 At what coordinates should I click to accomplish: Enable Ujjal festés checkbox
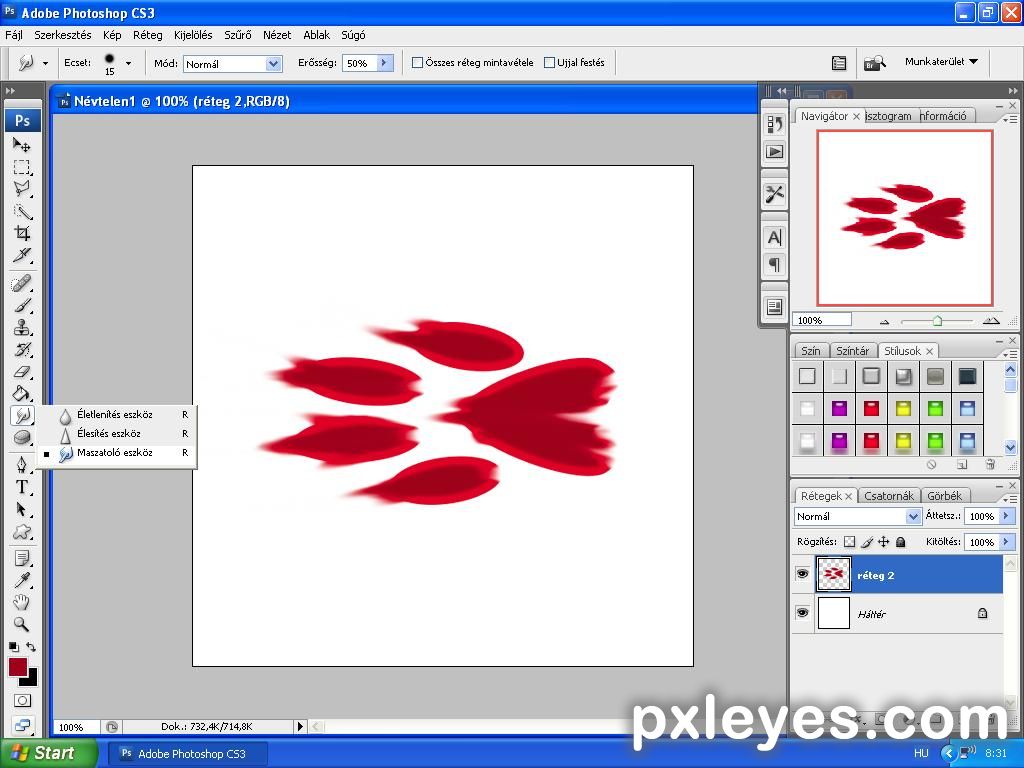[549, 63]
